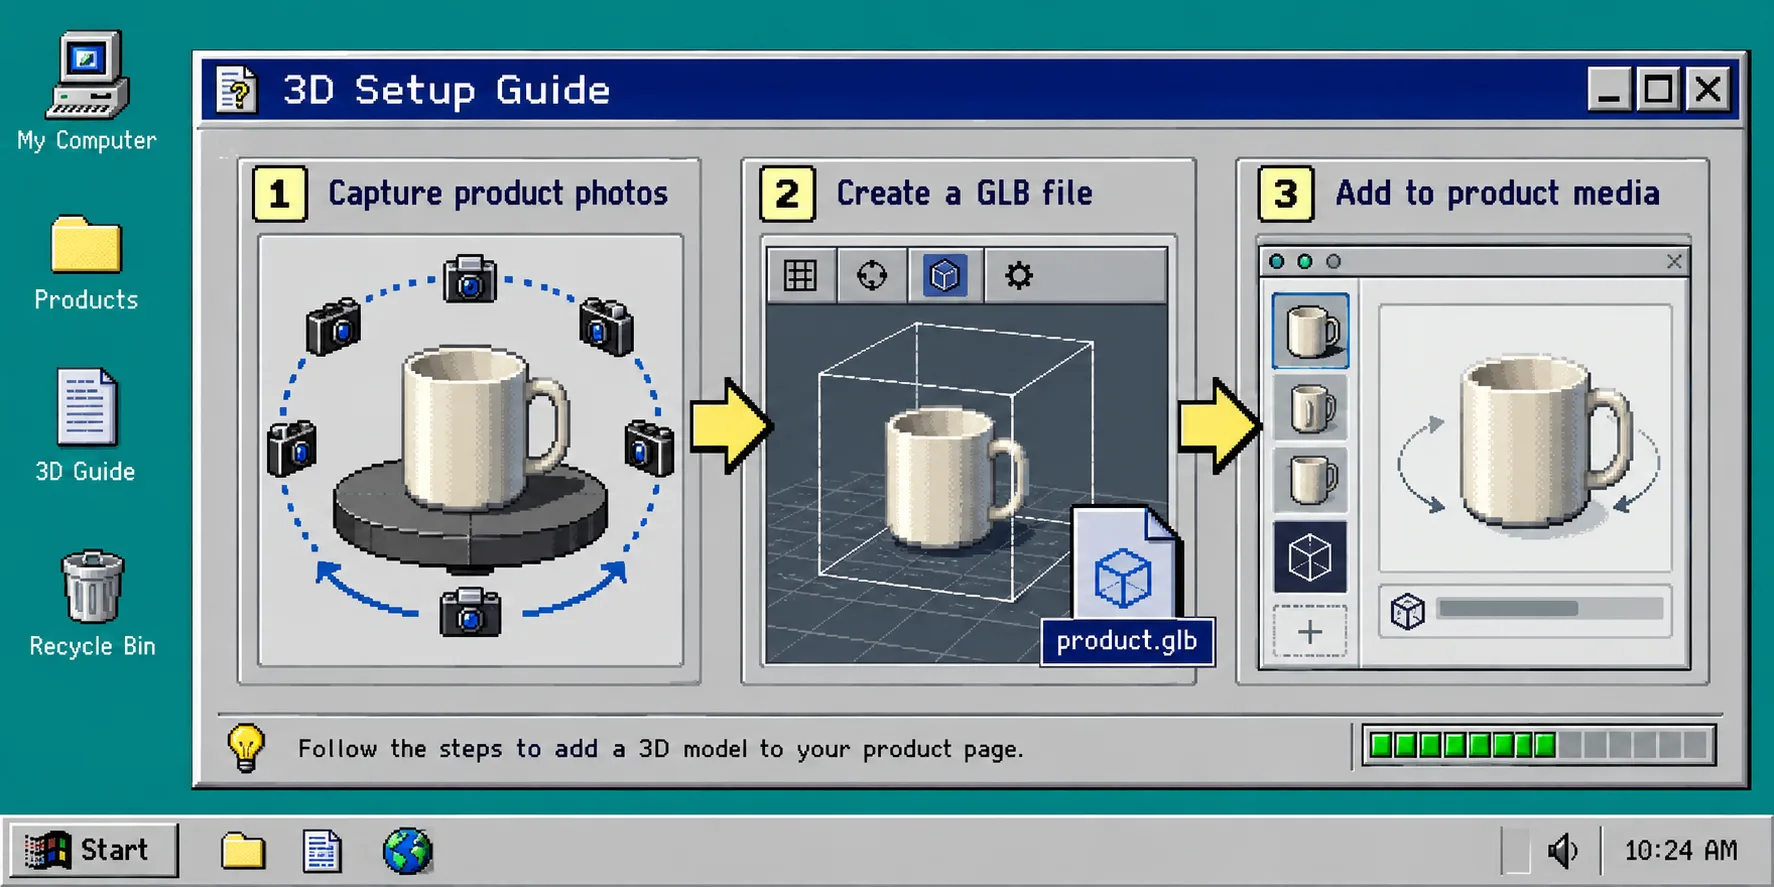Select the crosshair target tool
Screen dimensions: 1774x887
[872, 275]
